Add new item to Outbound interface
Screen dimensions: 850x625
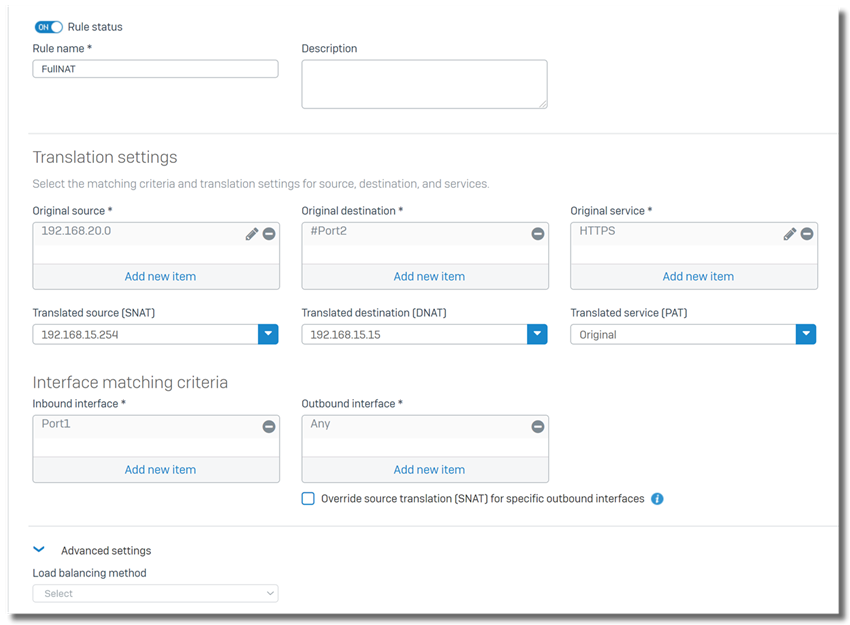point(429,469)
